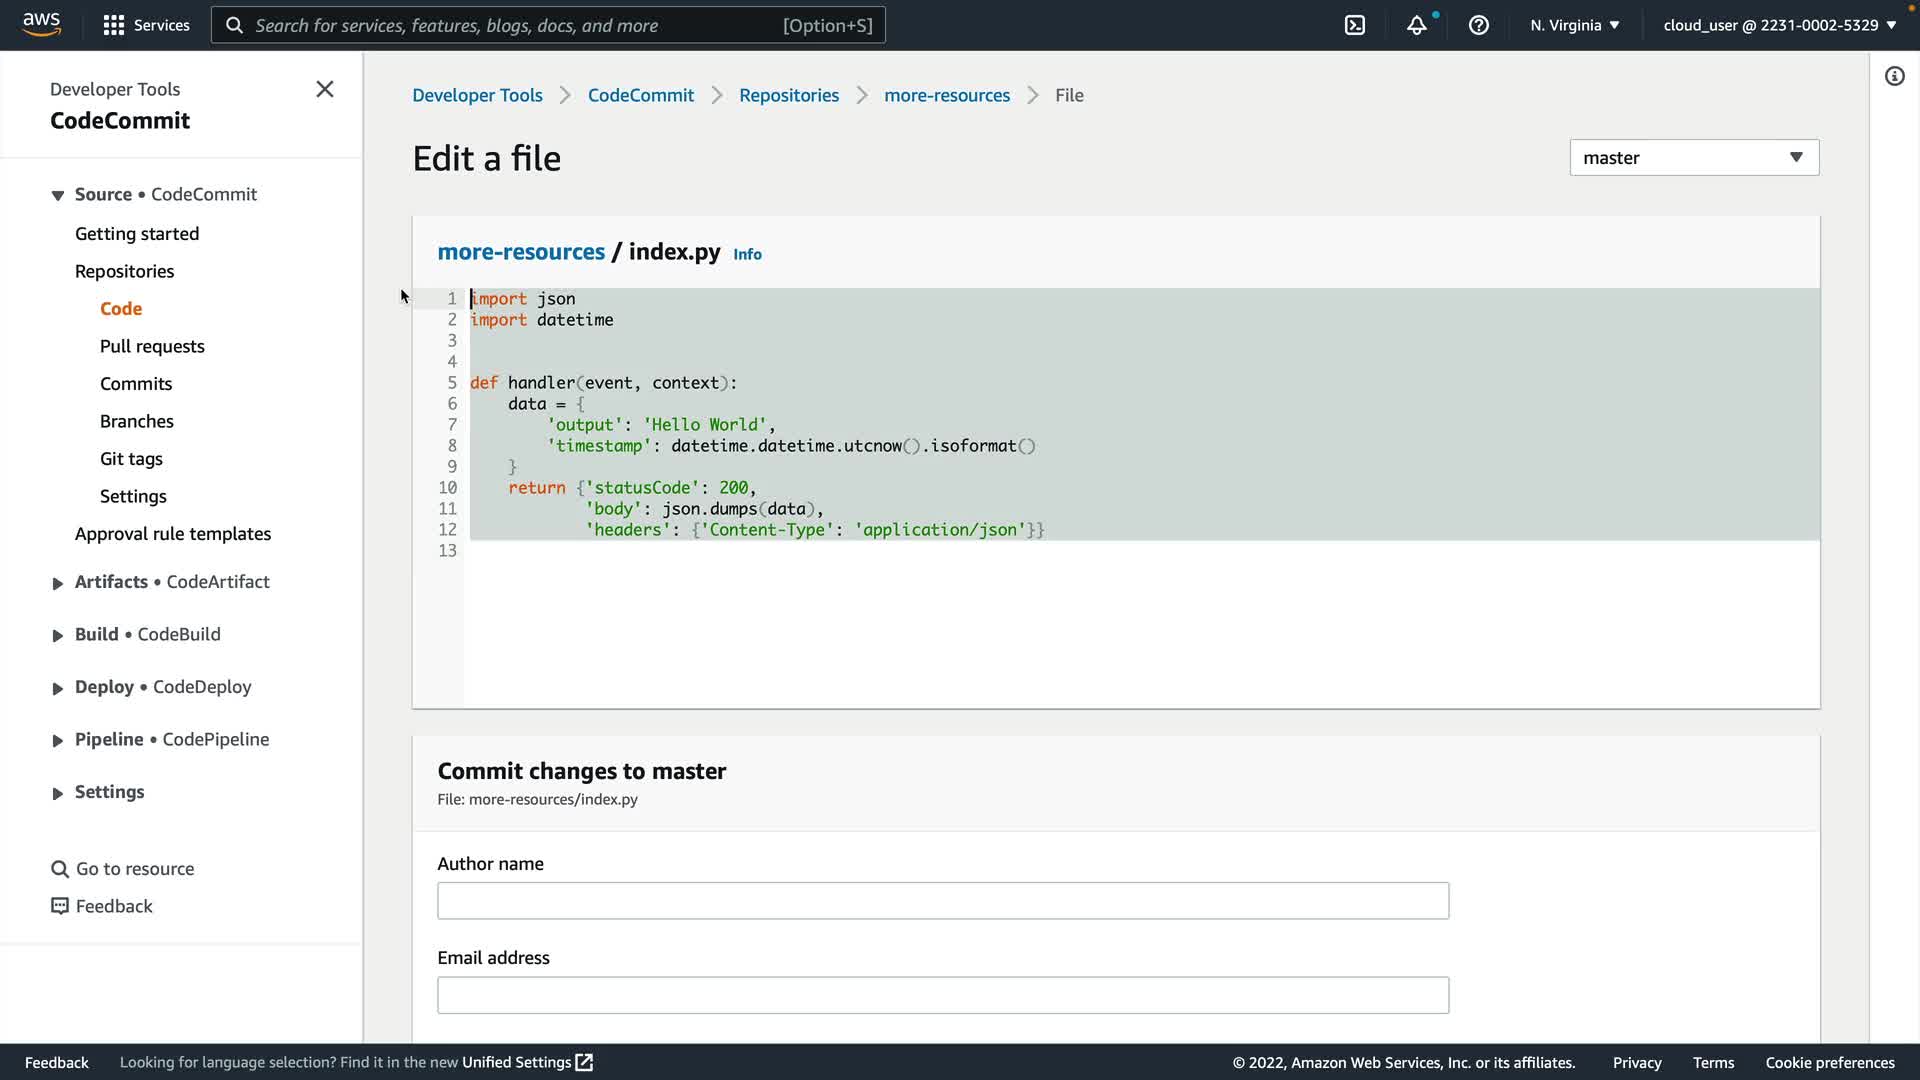Screen dimensions: 1920x1080
Task: Go to Pull requests in sidebar
Action: click(152, 346)
